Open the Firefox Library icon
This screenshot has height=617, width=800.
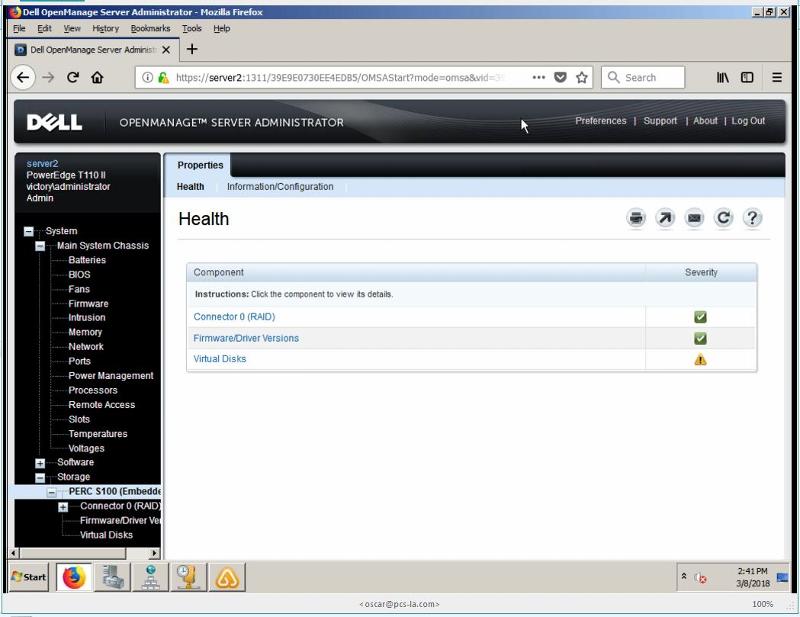pyautogui.click(x=722, y=78)
